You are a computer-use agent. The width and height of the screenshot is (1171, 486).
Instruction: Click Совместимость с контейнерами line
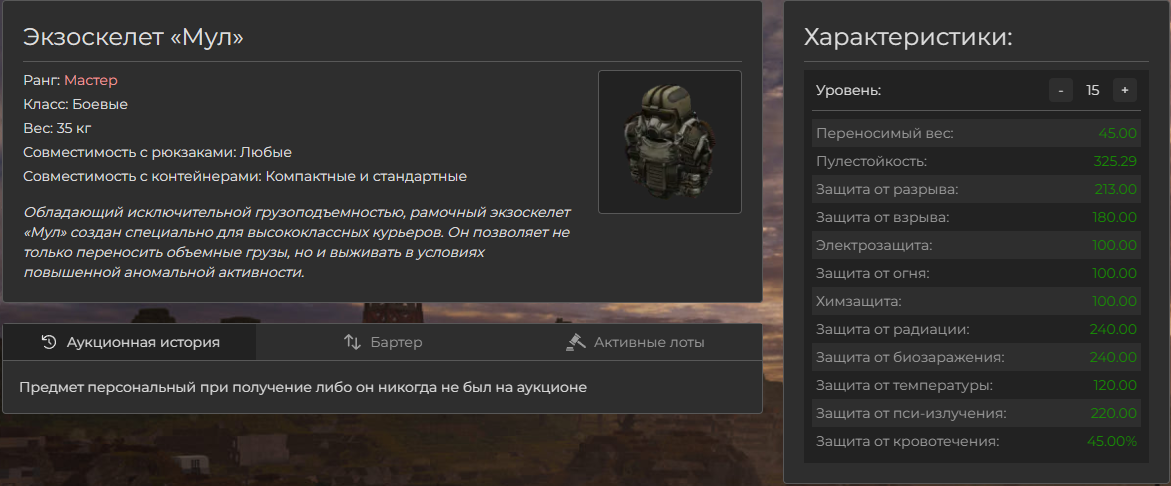pyautogui.click(x=245, y=176)
